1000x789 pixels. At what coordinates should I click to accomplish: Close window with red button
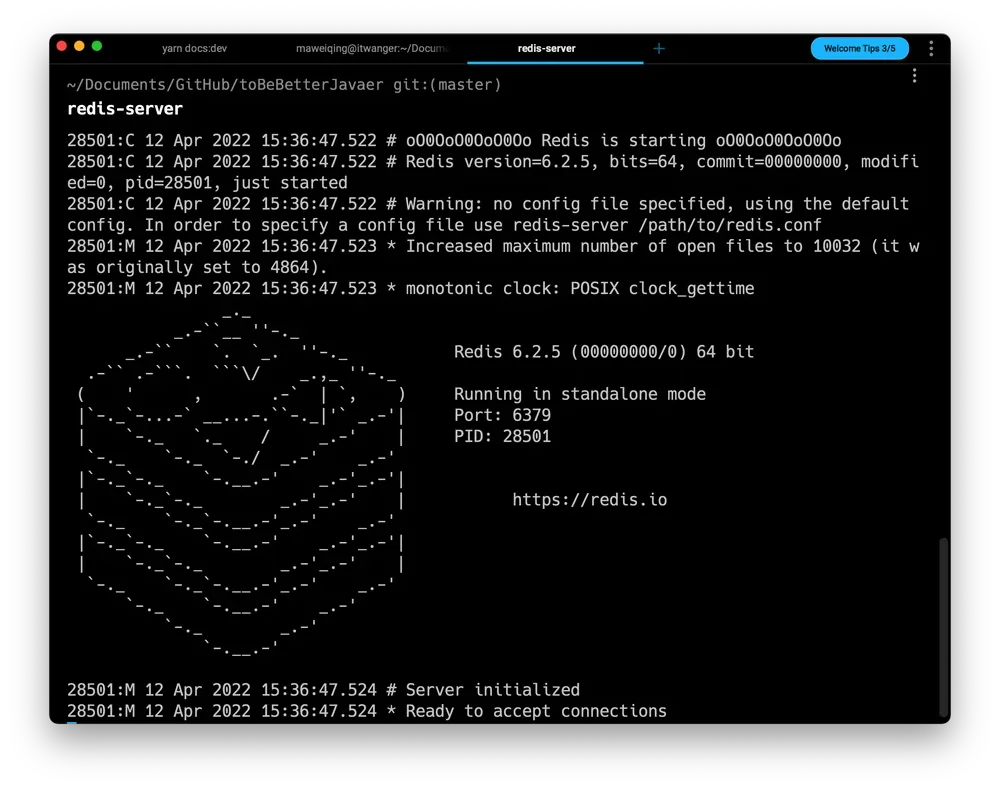tap(62, 46)
